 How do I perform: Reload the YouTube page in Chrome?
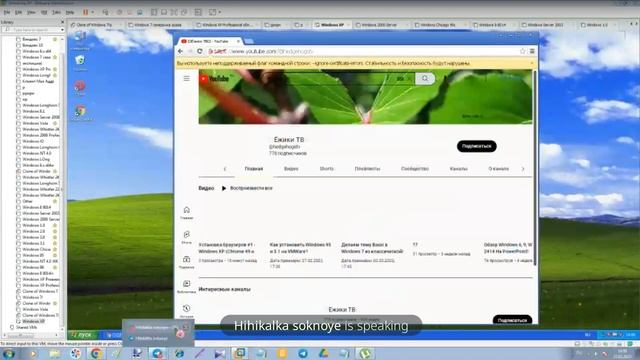point(200,51)
